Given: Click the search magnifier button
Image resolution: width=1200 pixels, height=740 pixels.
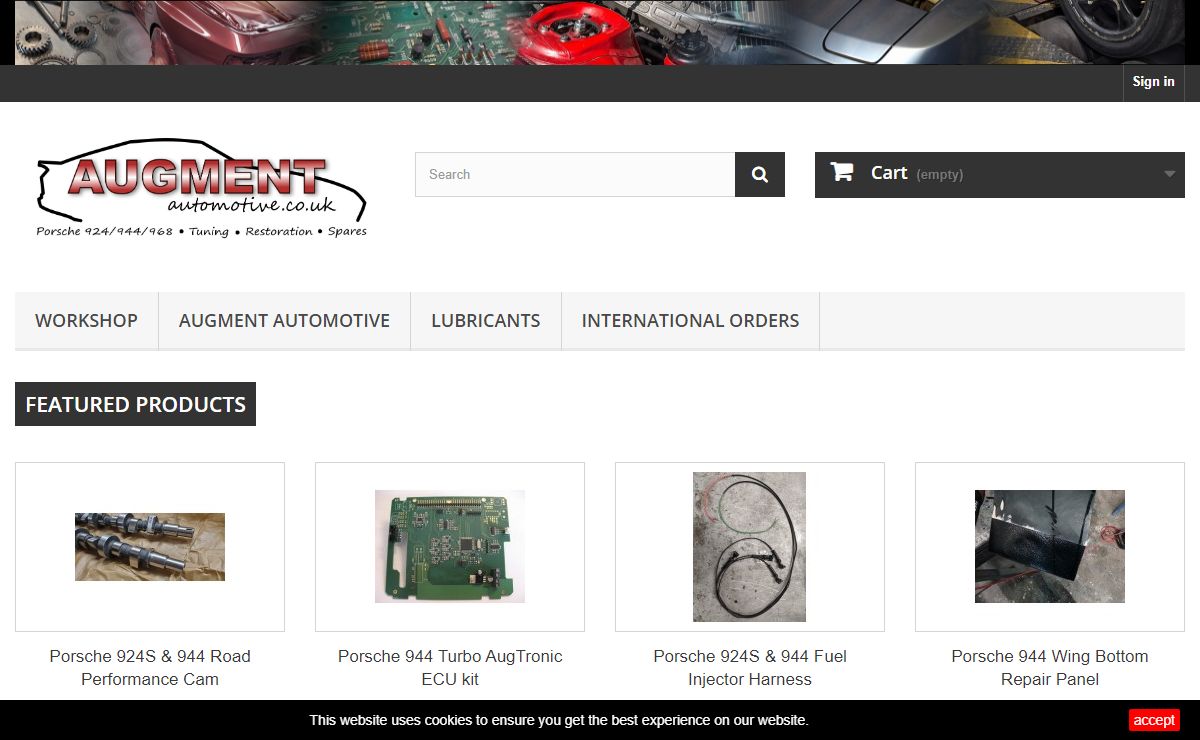Looking at the screenshot, I should (760, 175).
